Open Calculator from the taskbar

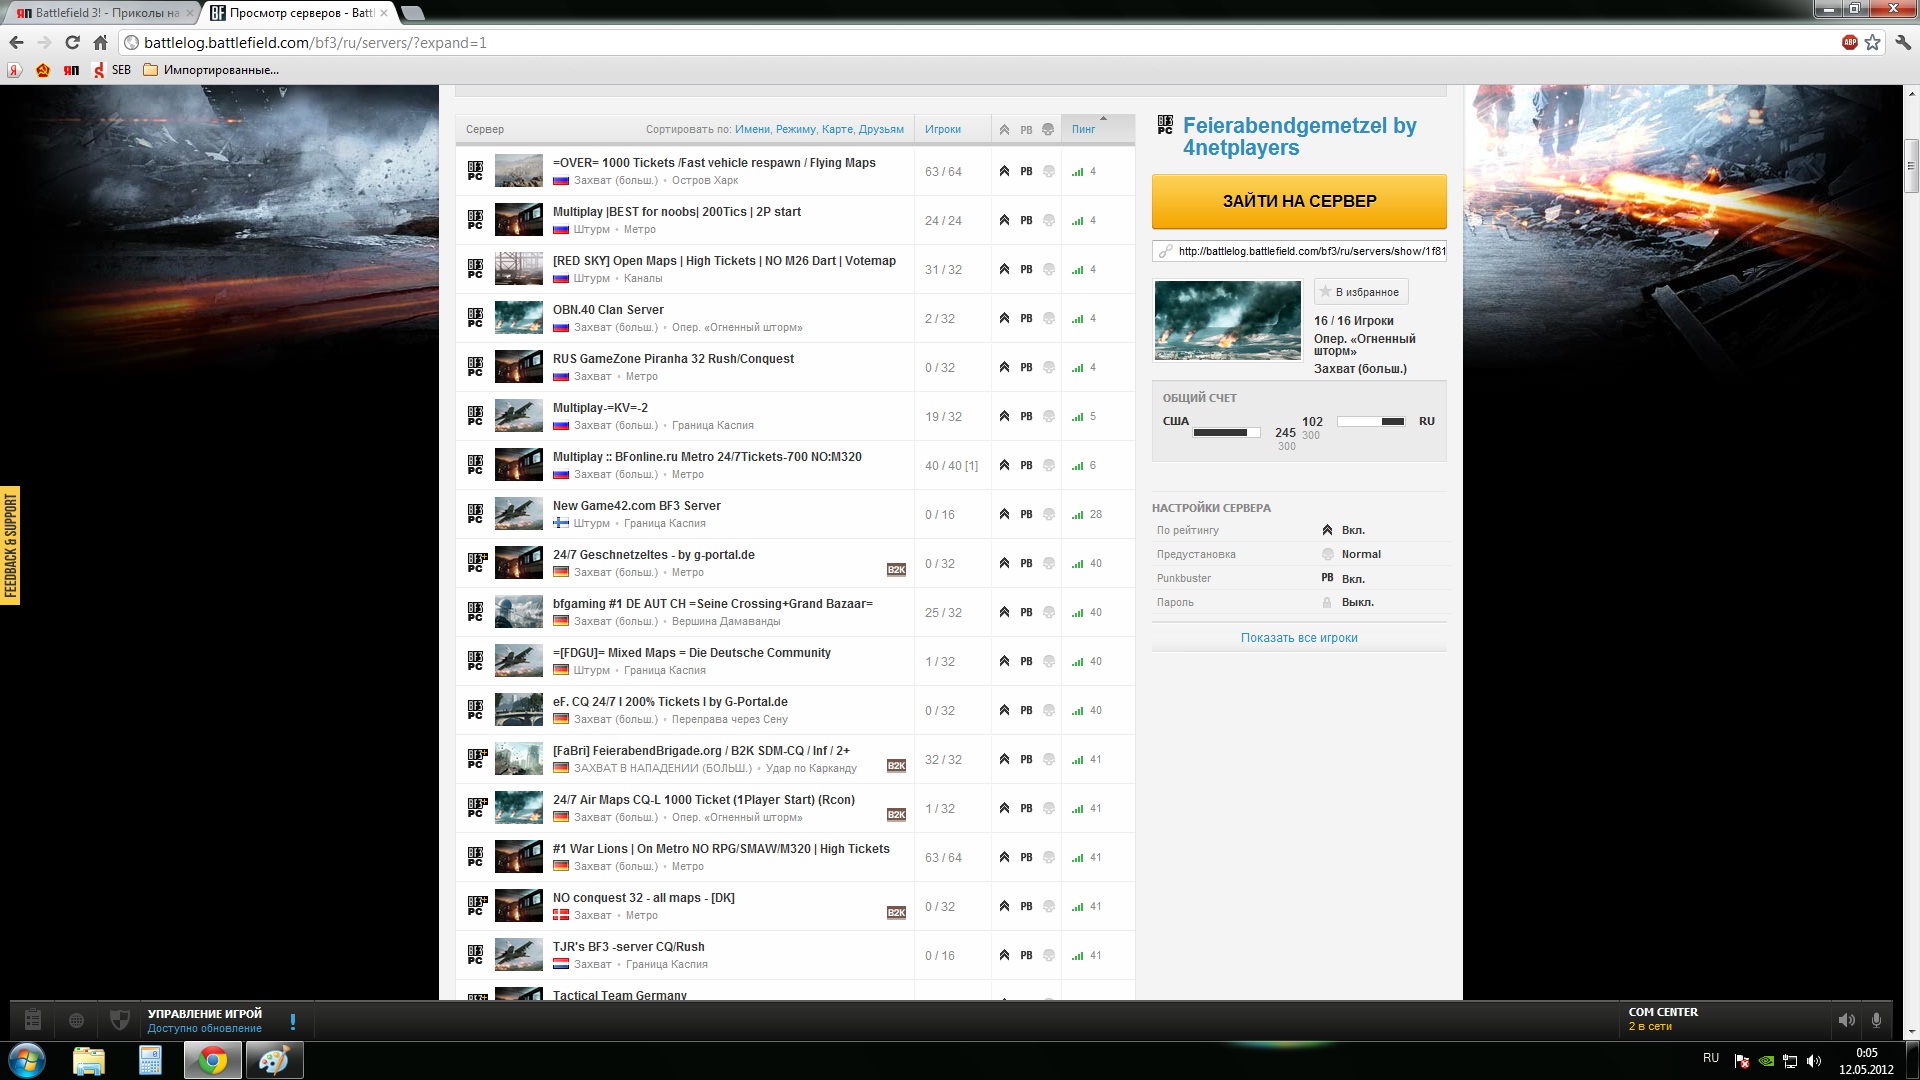(150, 1060)
